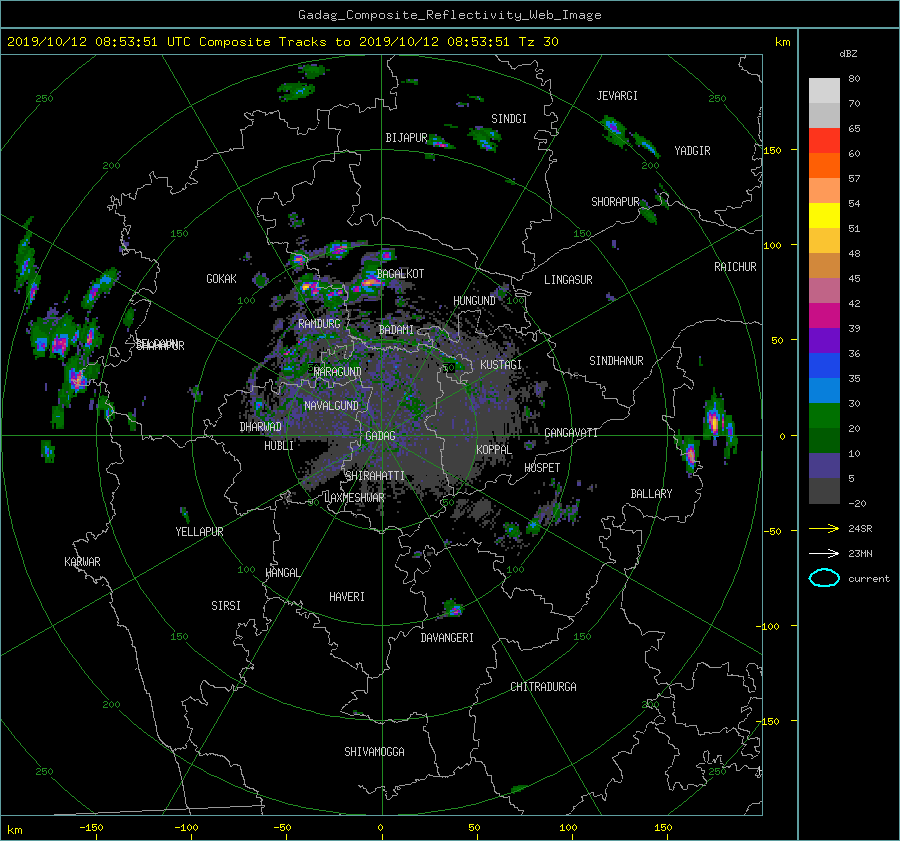Click the NARAGUND city label
Viewport: 900px width, 841px height.
click(338, 371)
